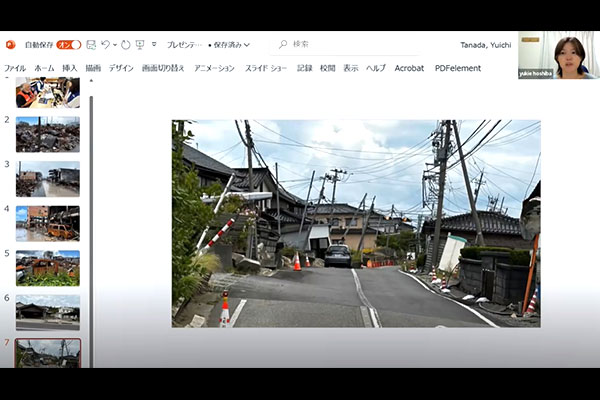The width and height of the screenshot is (600, 400).
Task: Click the Save icon in title bar
Action: [91, 45]
